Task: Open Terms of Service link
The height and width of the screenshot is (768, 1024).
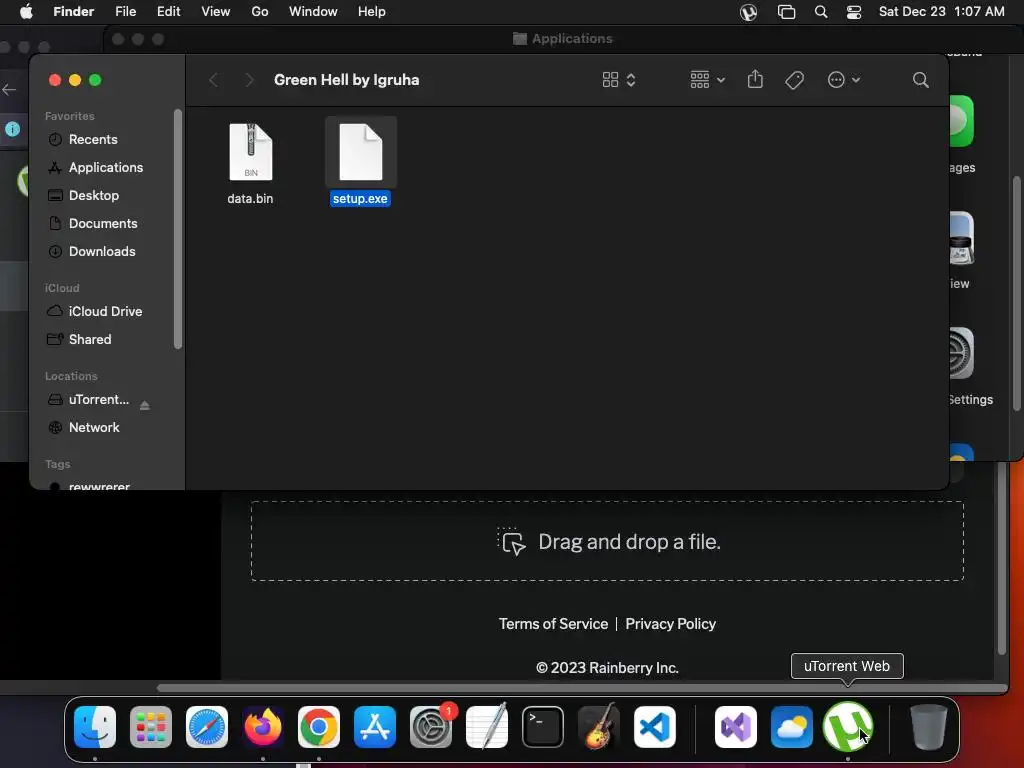Action: point(553,624)
